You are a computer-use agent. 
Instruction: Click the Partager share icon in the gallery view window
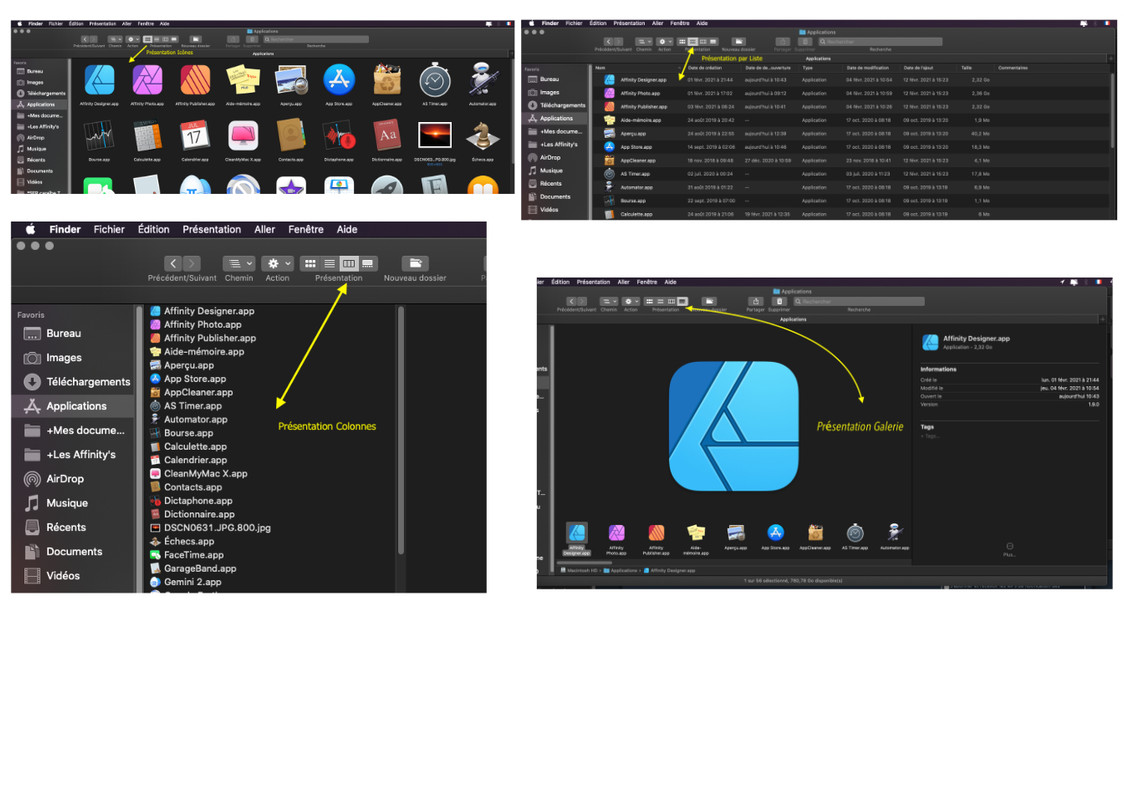coord(756,302)
